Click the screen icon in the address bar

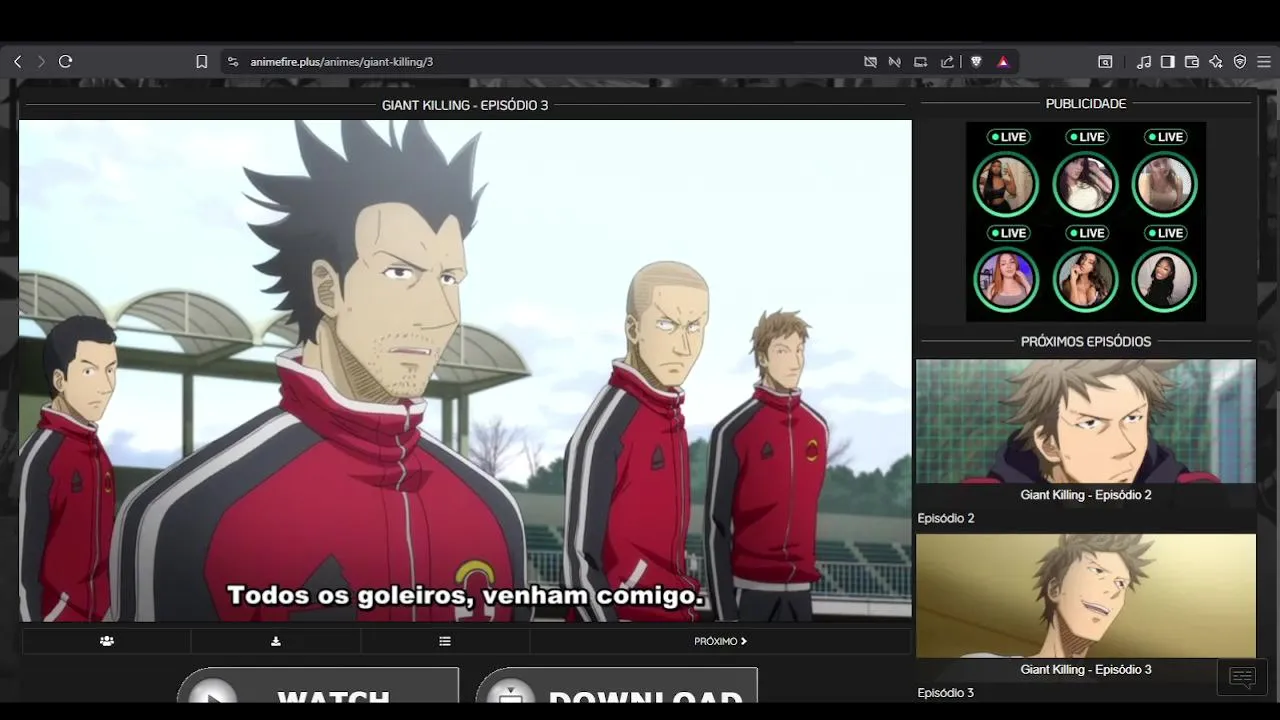pos(921,62)
